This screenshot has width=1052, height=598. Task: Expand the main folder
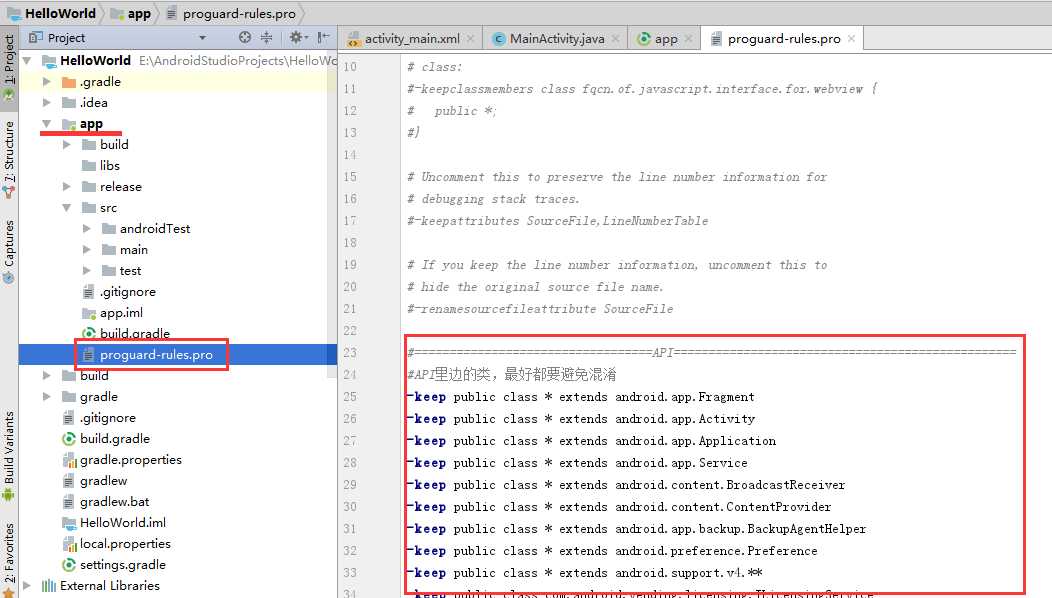click(x=87, y=250)
